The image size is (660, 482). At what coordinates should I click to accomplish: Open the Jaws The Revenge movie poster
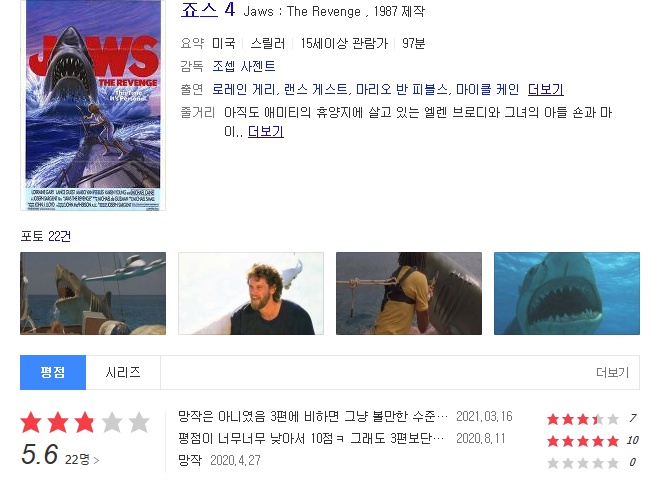[x=93, y=105]
